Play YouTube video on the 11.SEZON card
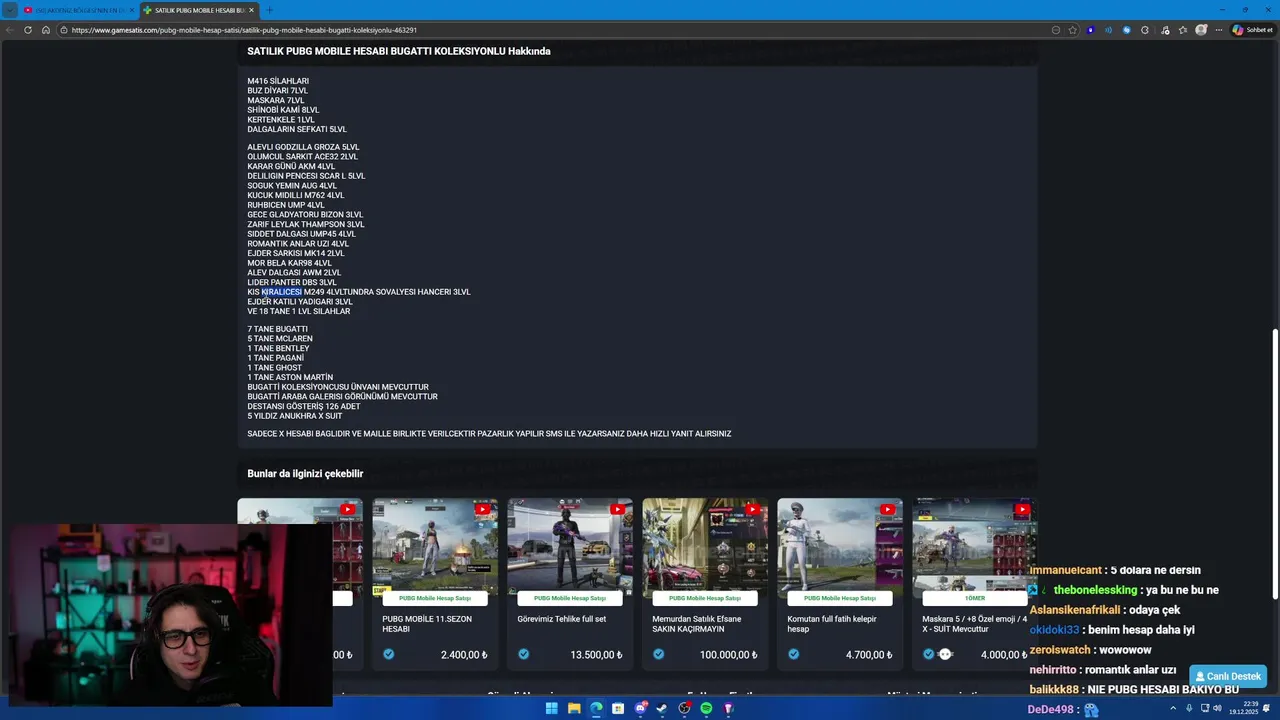 click(482, 509)
